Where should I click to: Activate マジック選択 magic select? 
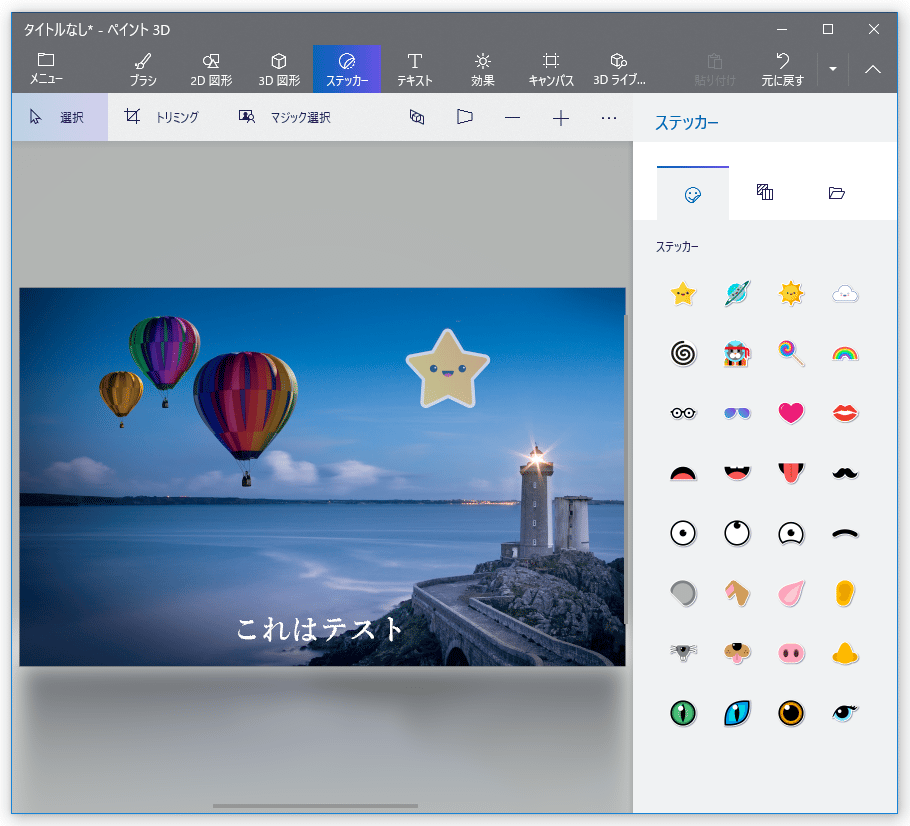coord(285,117)
